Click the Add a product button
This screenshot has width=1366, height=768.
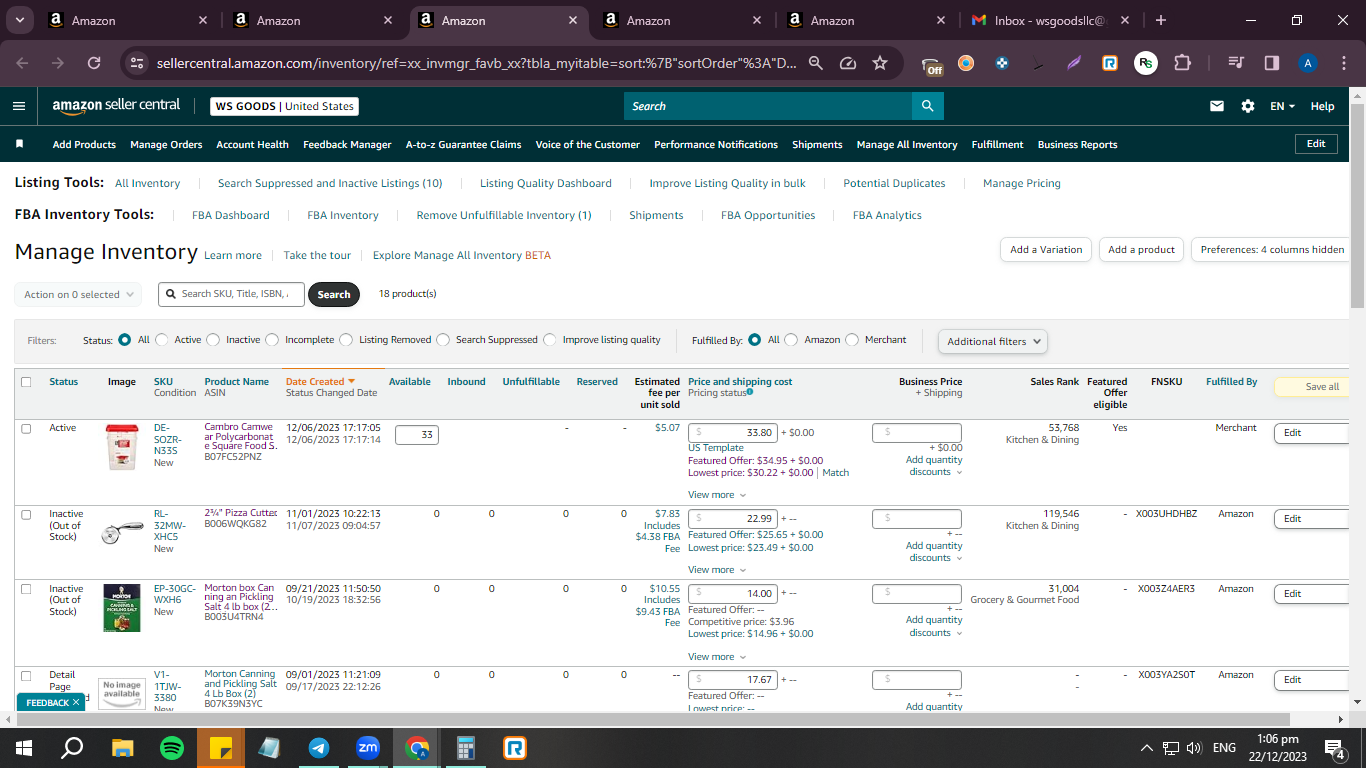pyautogui.click(x=1142, y=250)
